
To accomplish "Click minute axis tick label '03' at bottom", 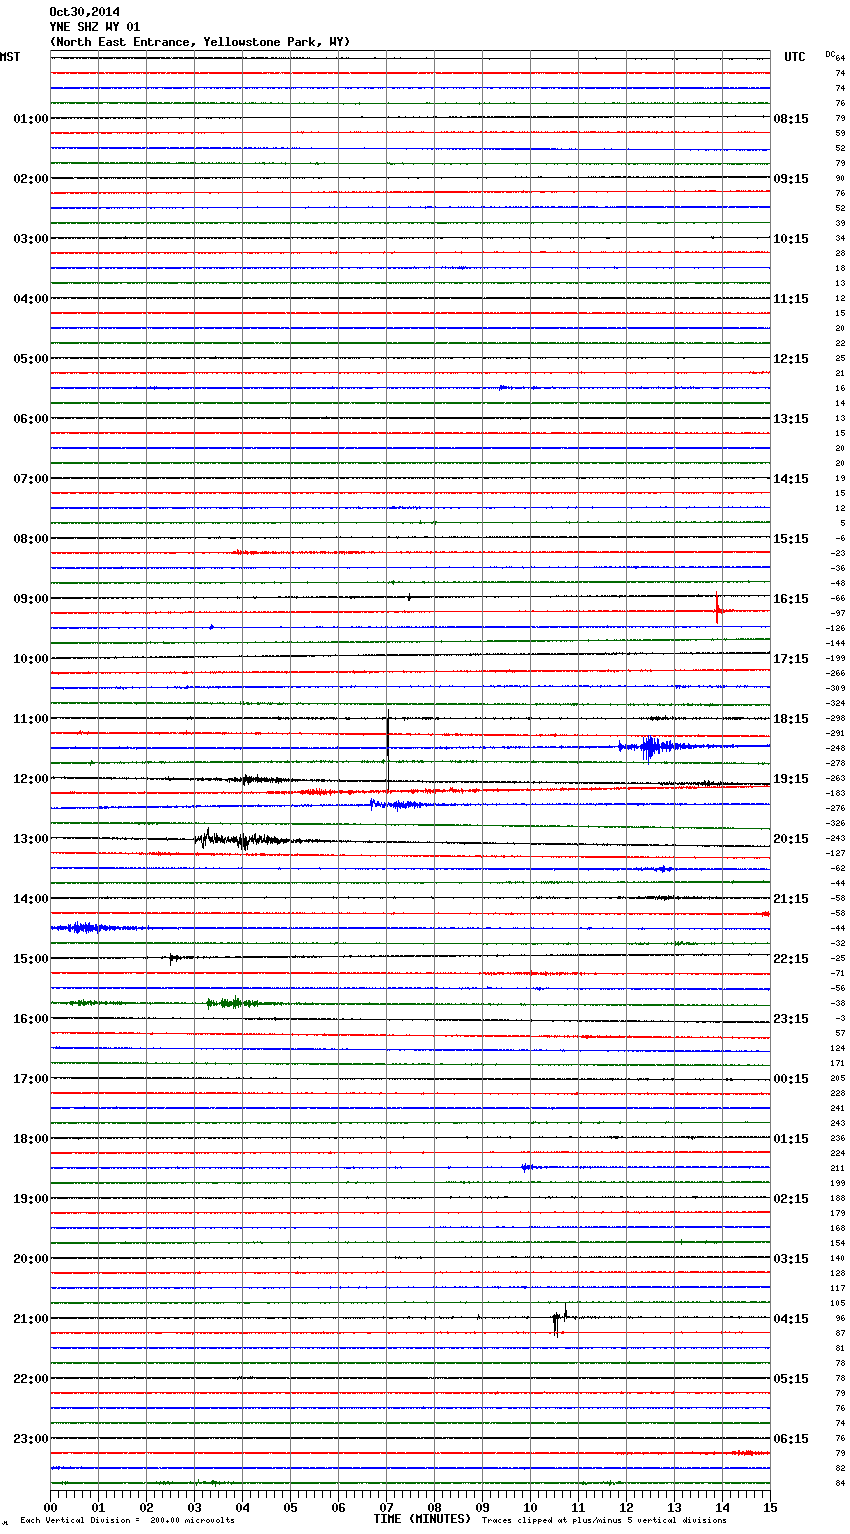I will pos(194,1507).
